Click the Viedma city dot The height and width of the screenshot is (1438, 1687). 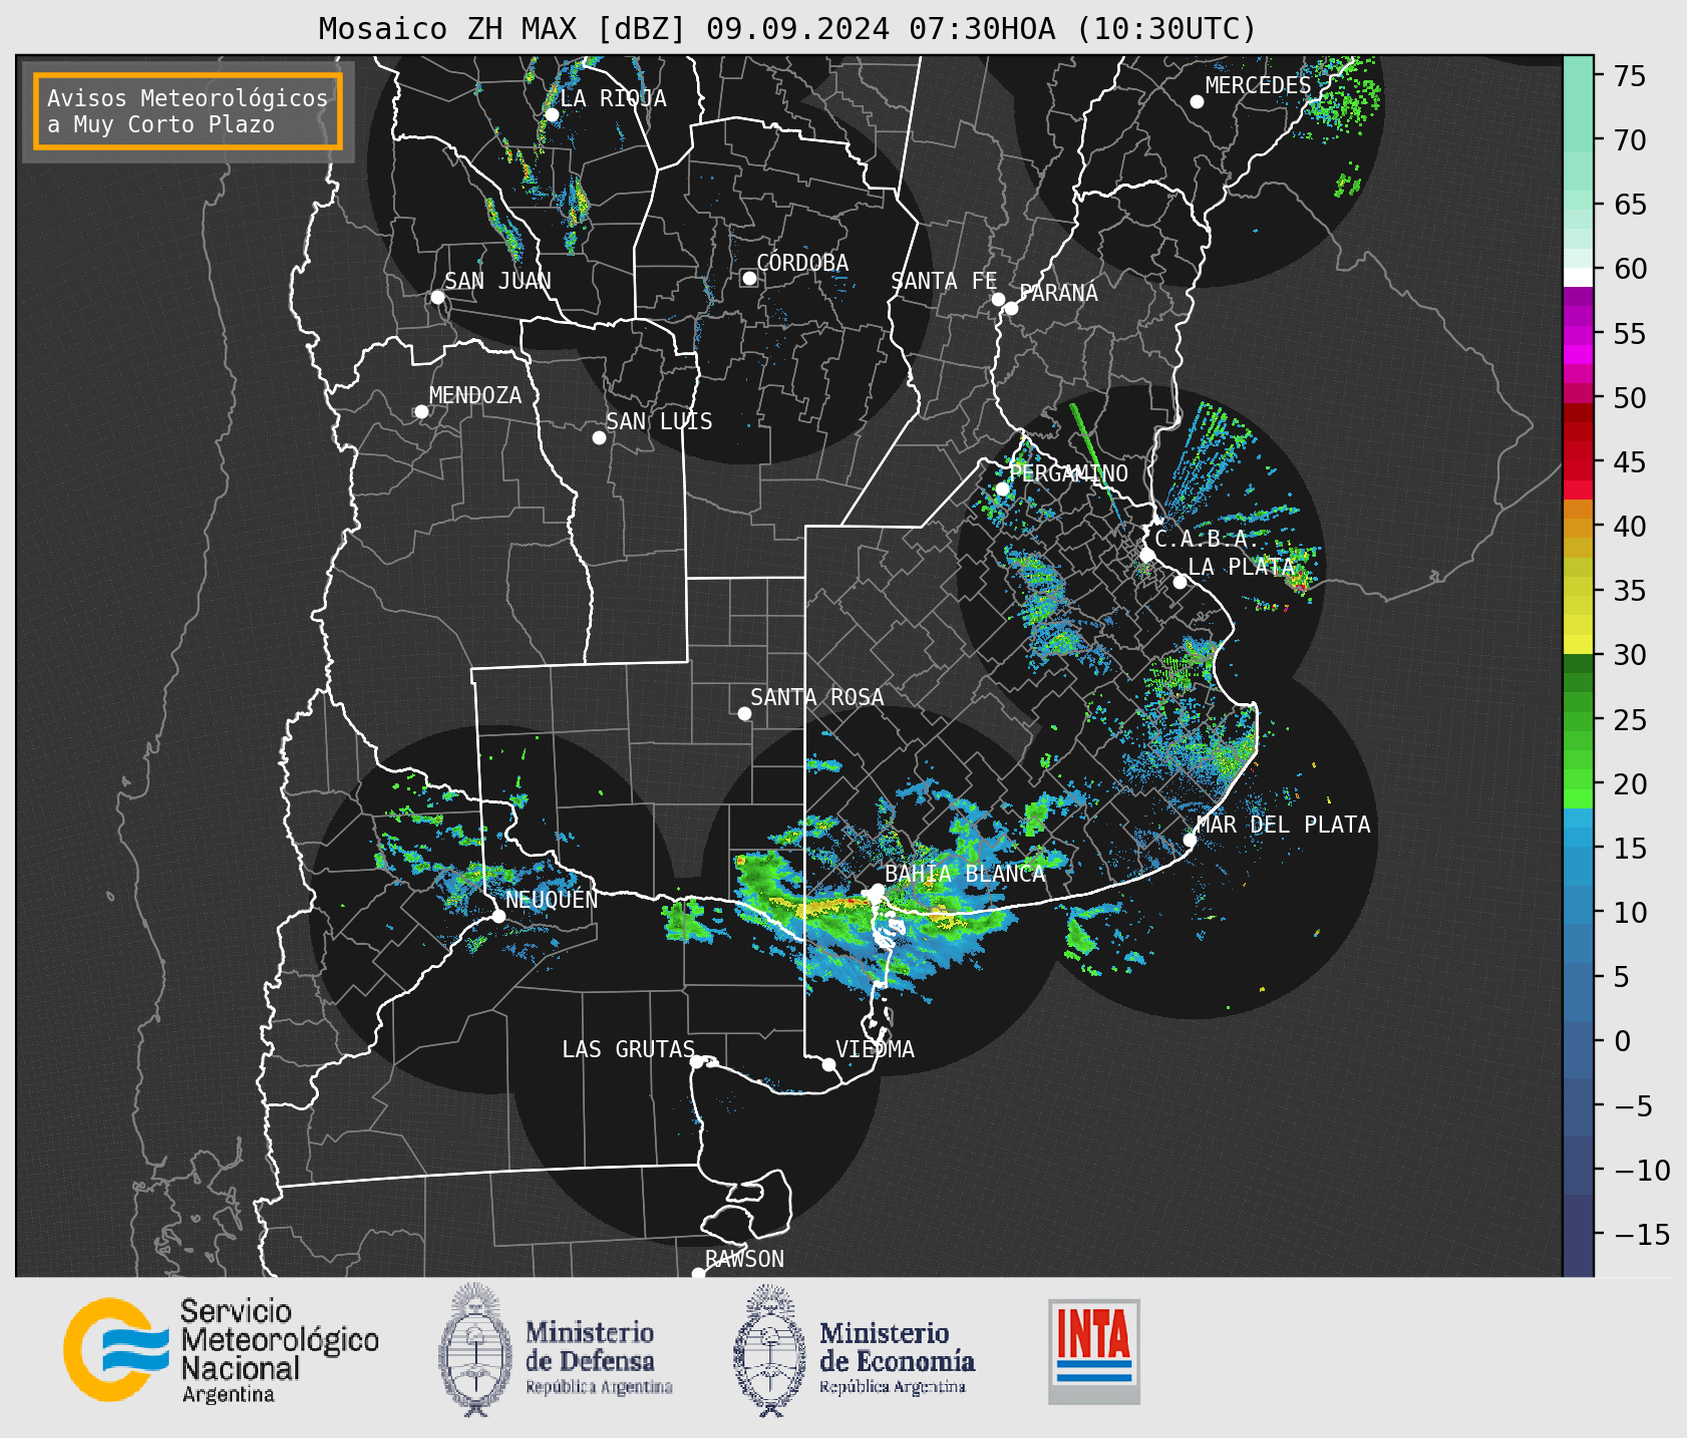click(829, 1064)
